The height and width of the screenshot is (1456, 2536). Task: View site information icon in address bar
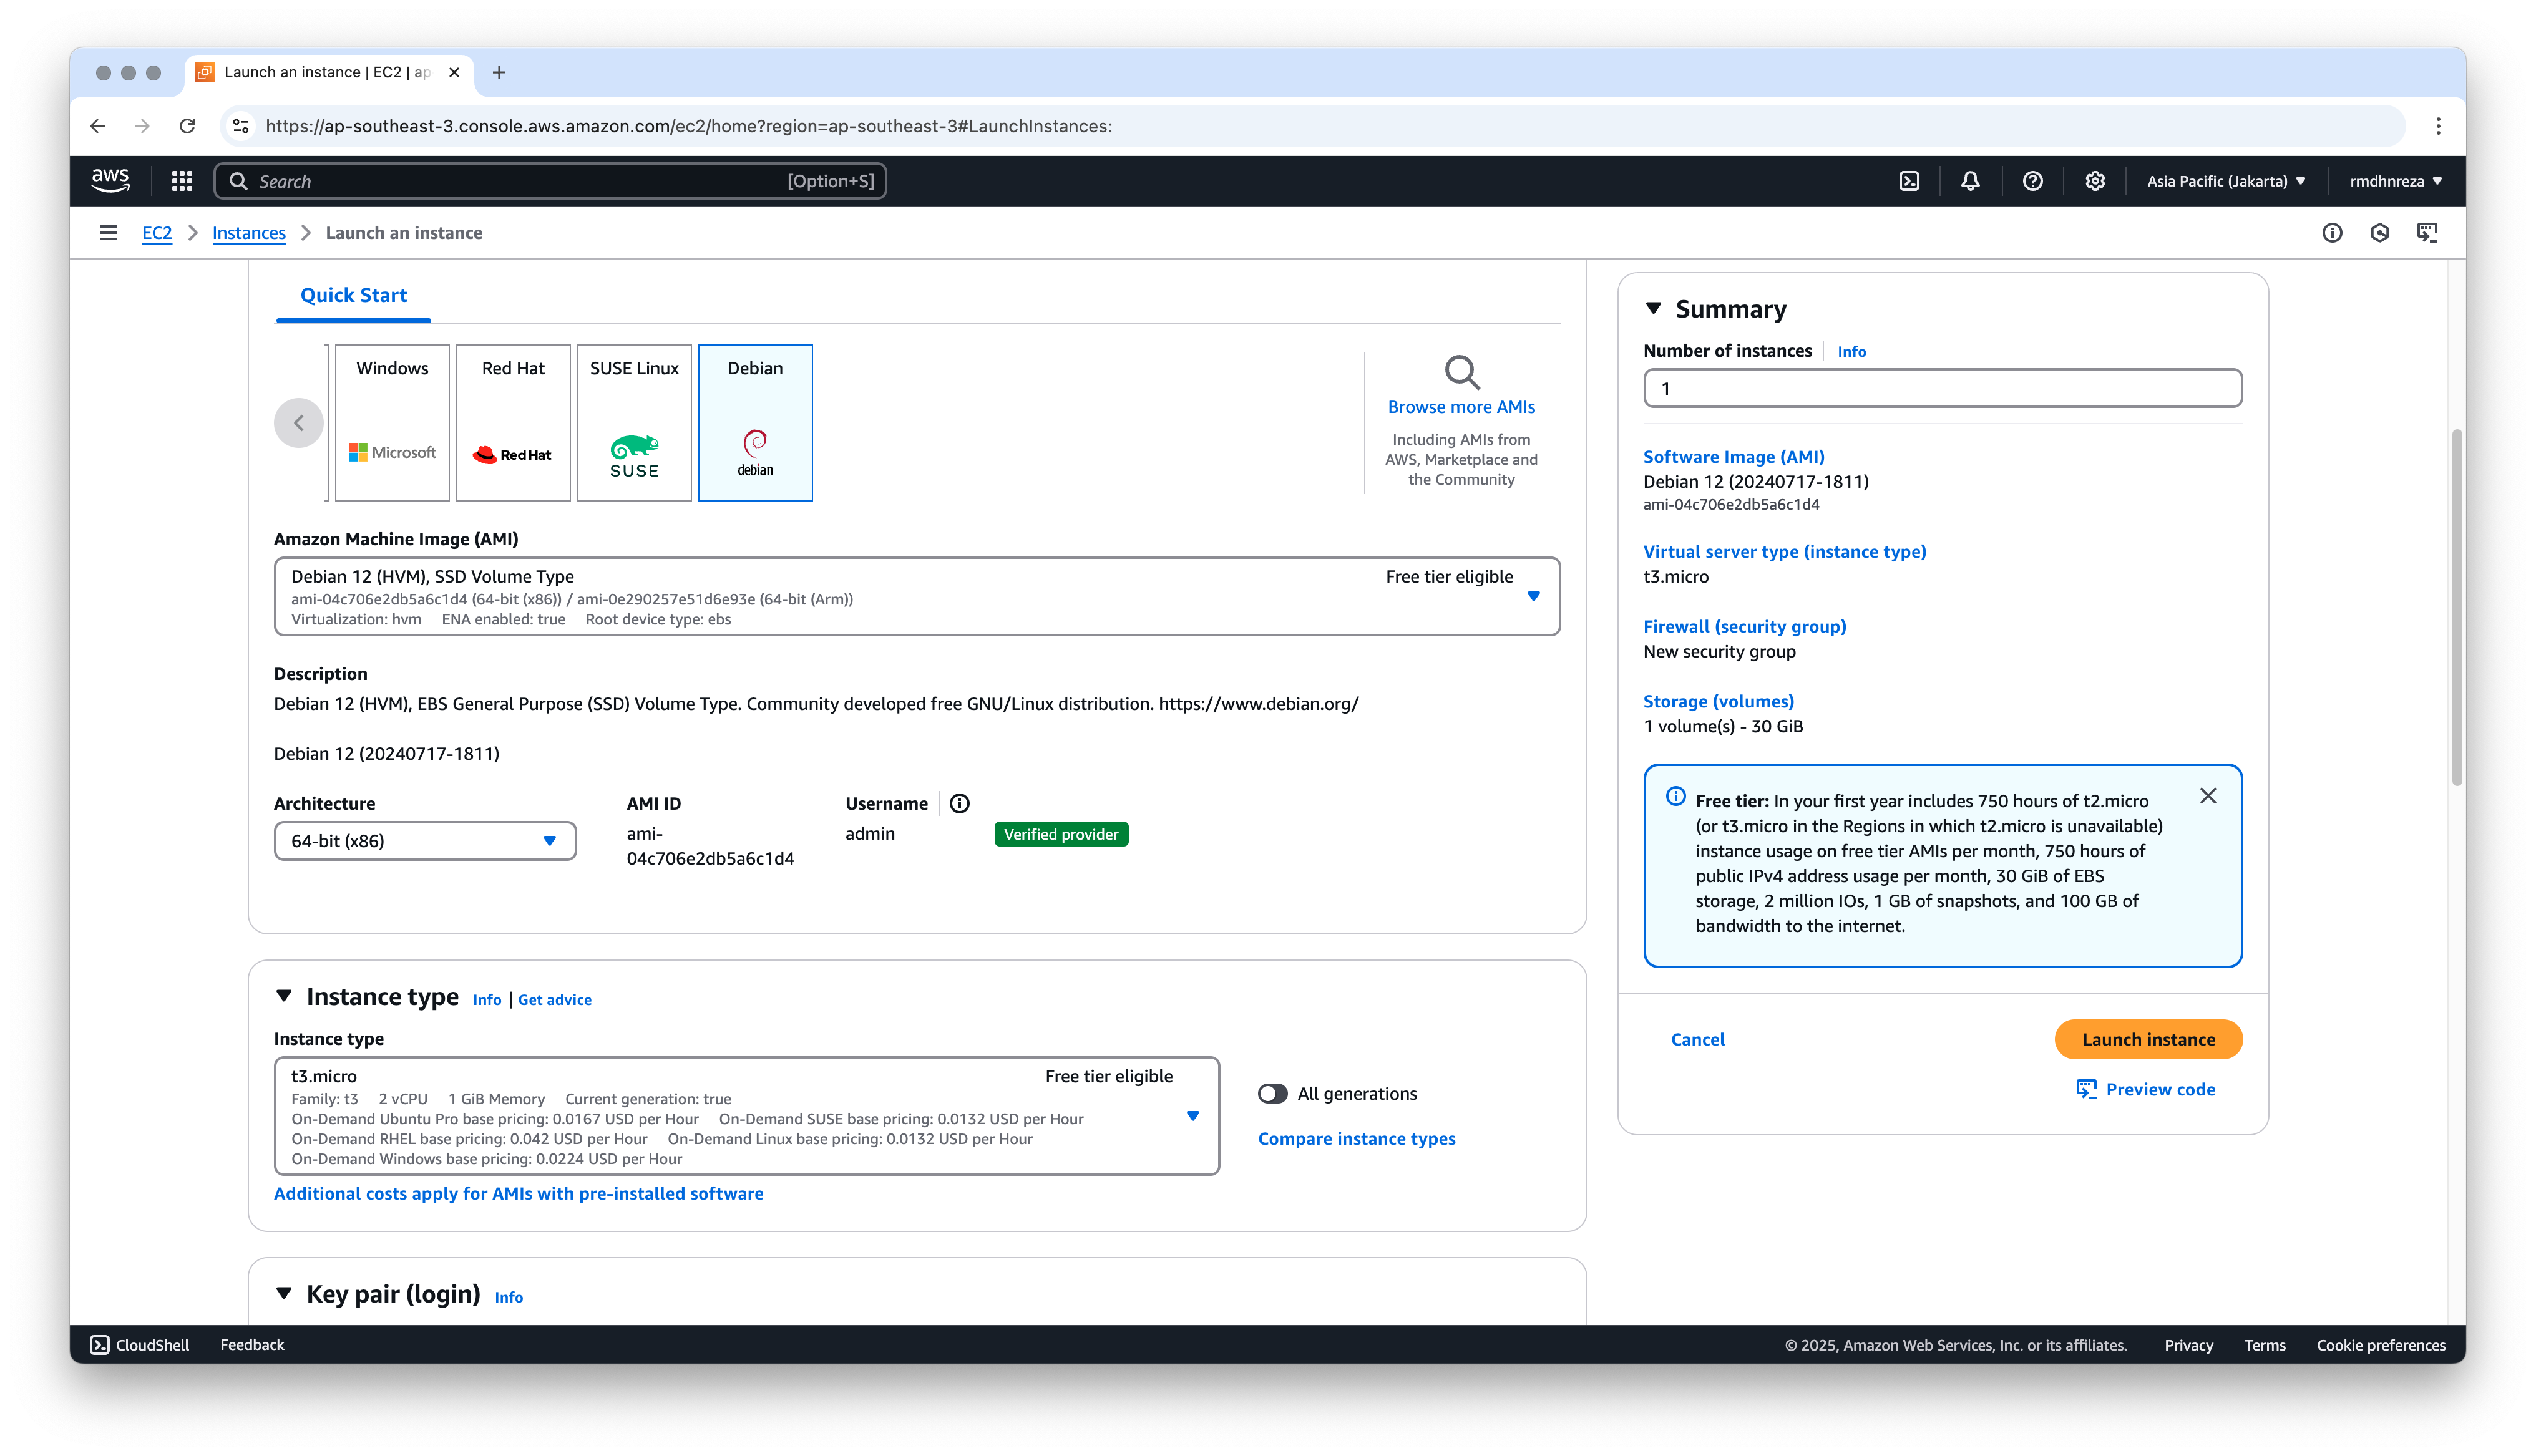(x=240, y=126)
